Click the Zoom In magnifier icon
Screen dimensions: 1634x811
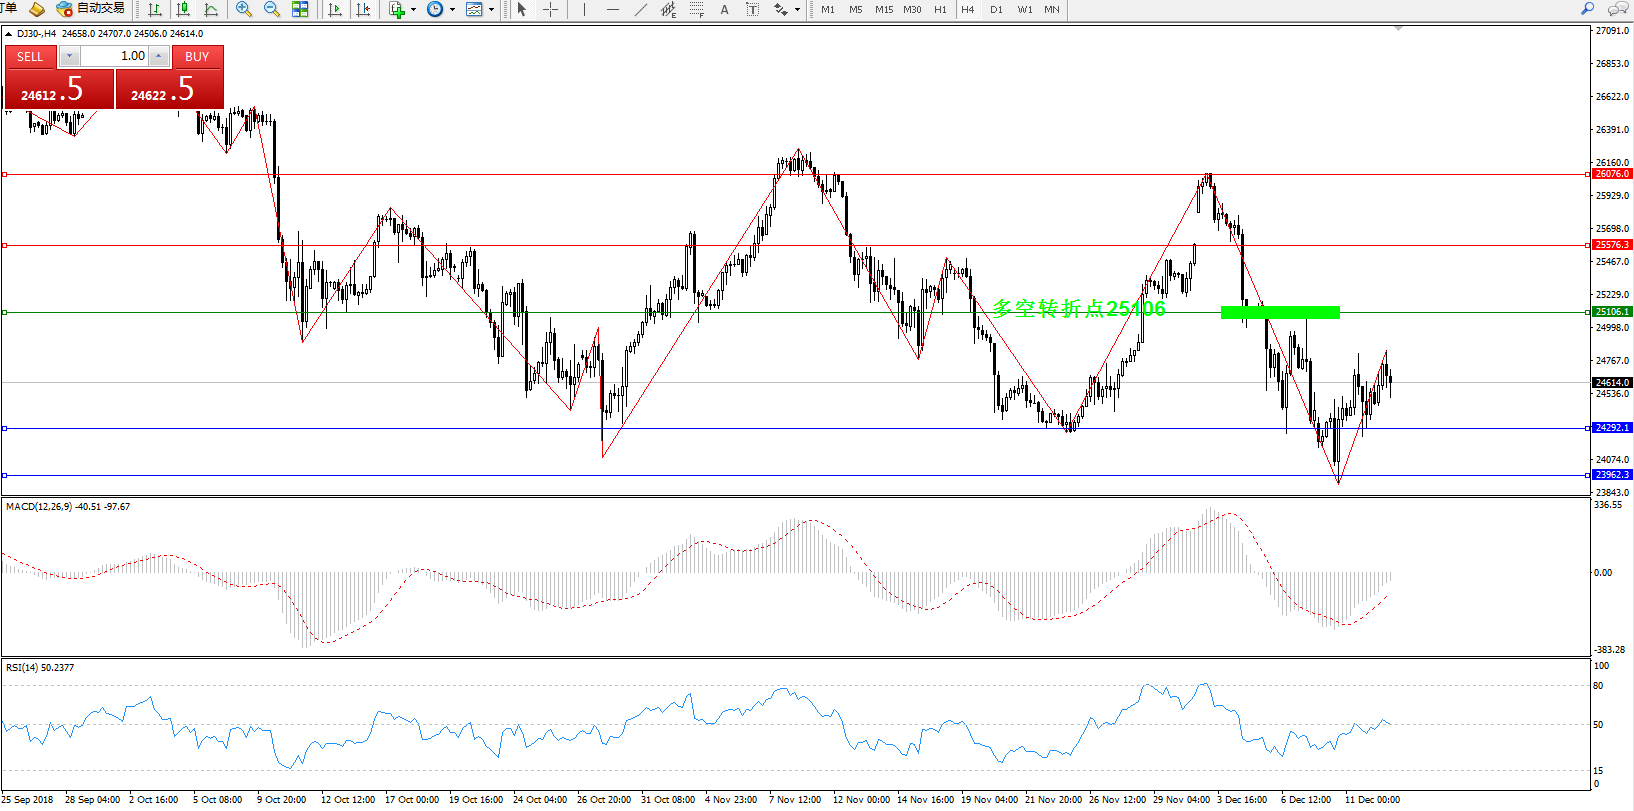[x=243, y=9]
